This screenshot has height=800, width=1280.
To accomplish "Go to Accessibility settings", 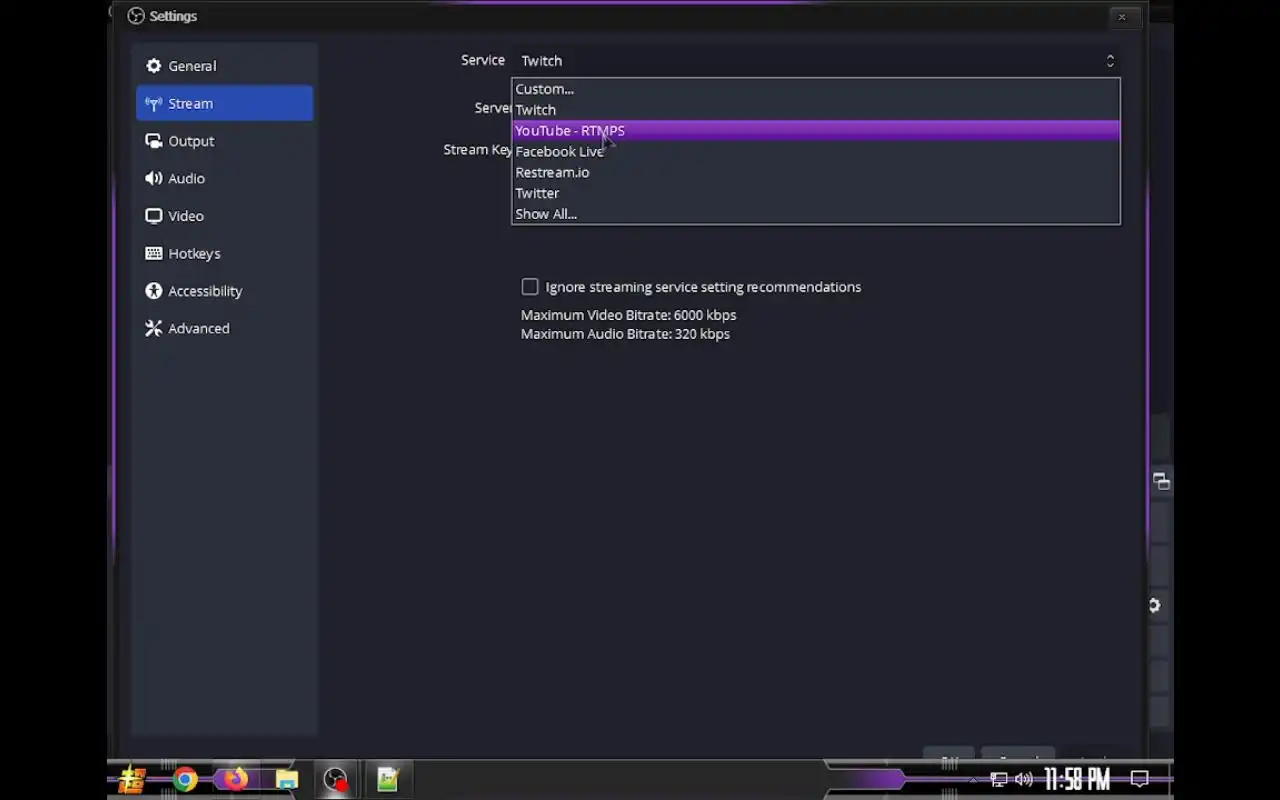I will pos(224,291).
